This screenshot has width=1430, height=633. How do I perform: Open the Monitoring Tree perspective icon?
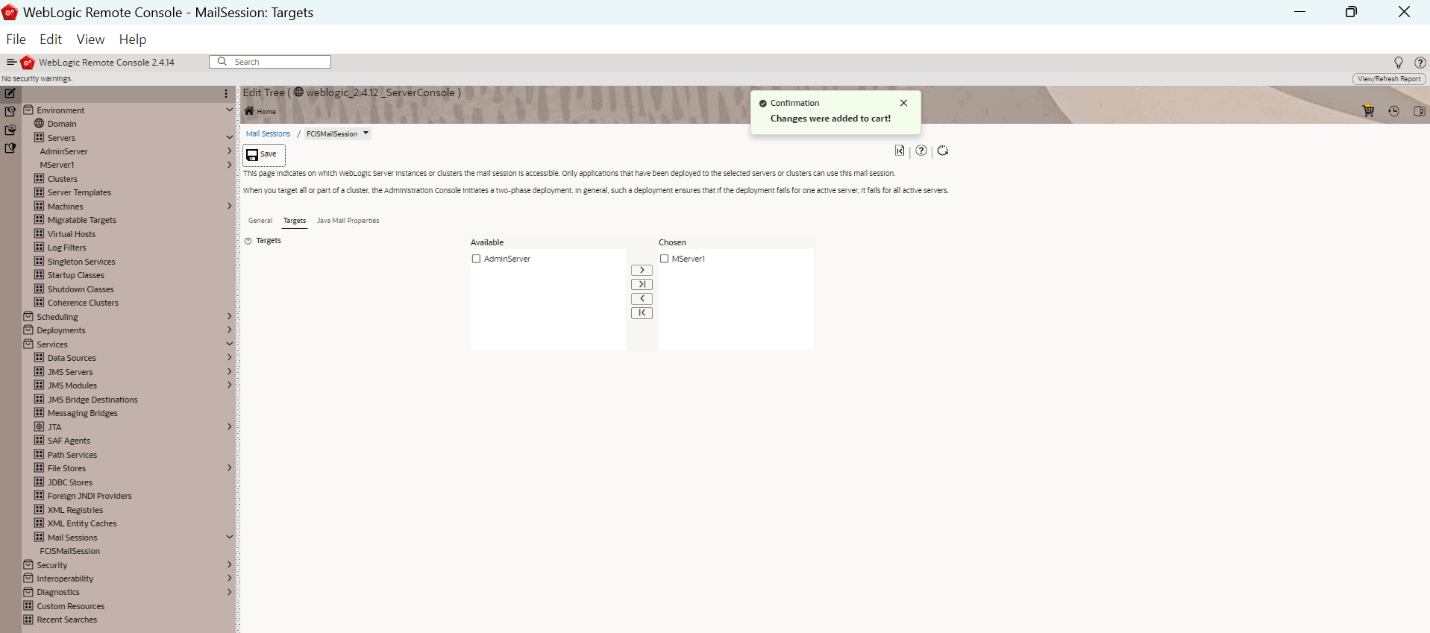click(10, 129)
